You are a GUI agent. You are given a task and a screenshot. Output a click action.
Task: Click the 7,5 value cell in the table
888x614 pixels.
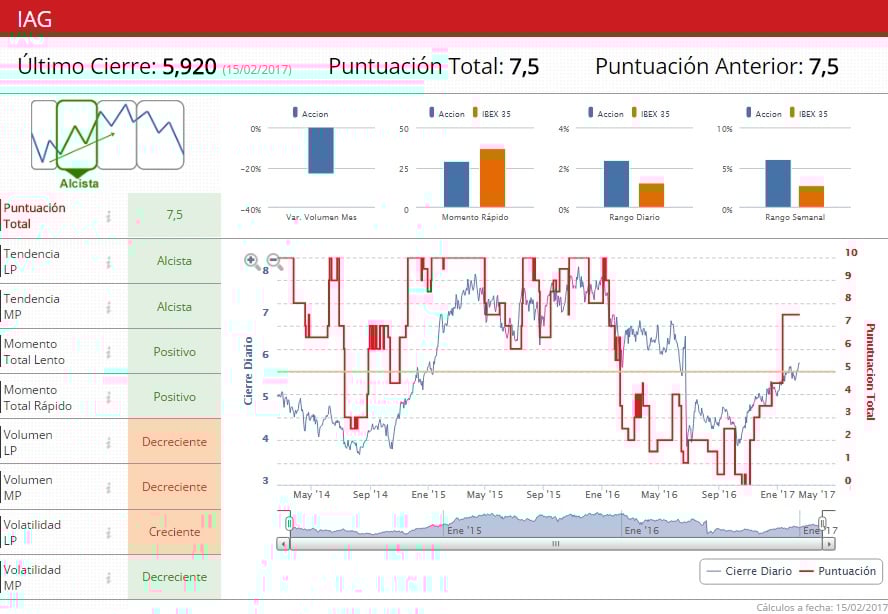(x=174, y=215)
